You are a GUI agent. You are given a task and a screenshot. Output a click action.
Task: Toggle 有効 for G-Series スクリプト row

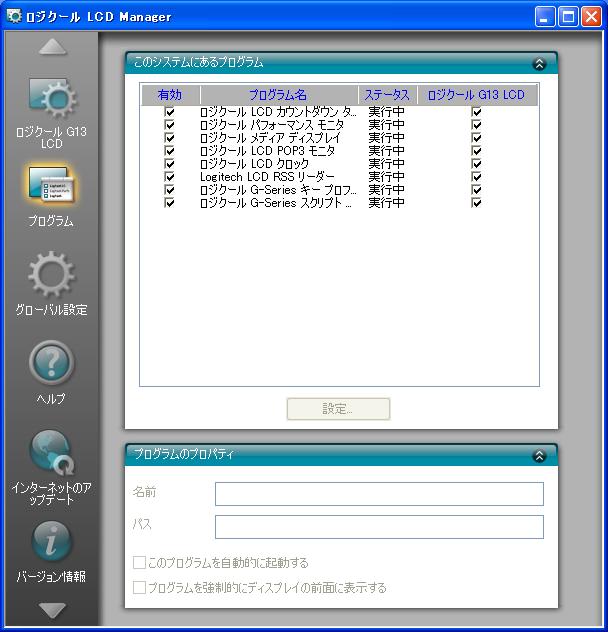[170, 202]
